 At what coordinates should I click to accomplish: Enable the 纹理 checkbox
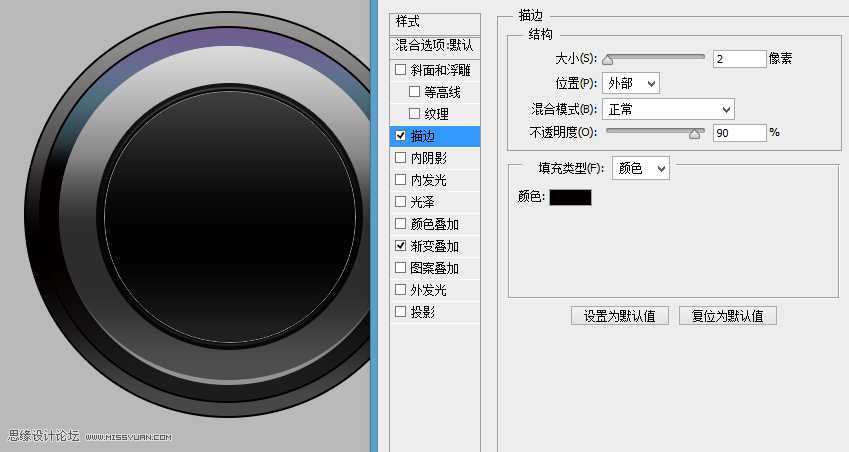coord(415,114)
